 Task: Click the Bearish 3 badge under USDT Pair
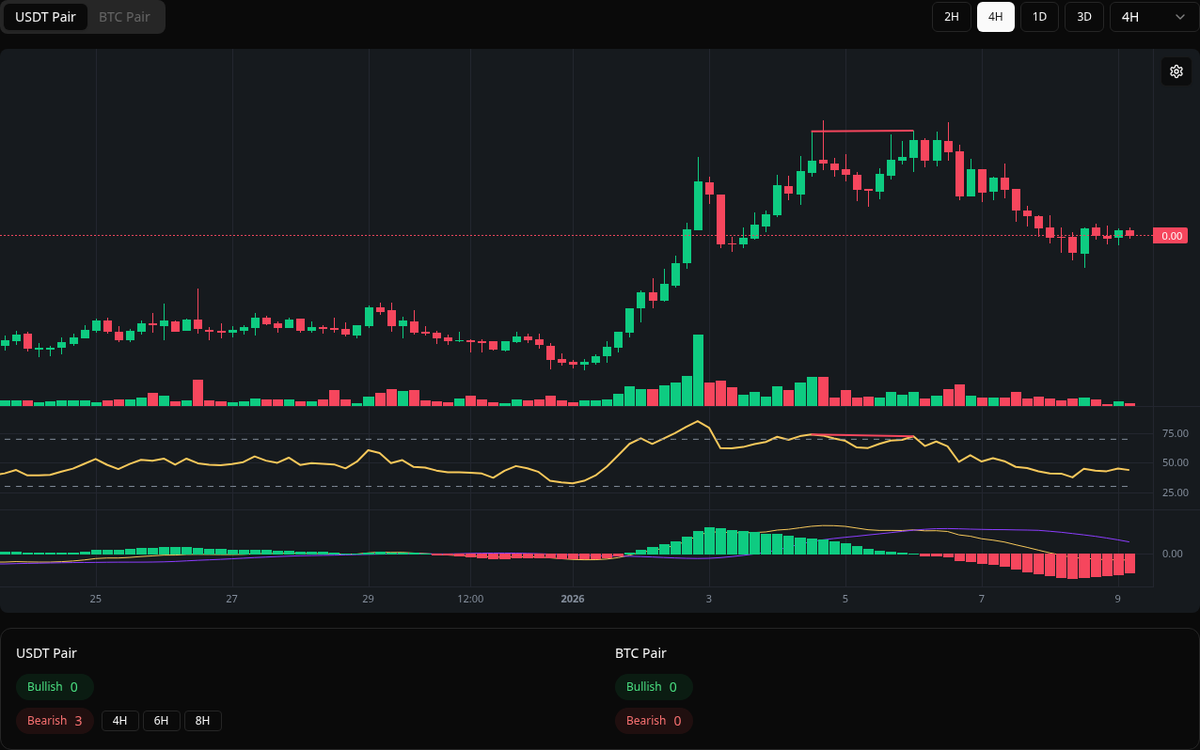click(x=54, y=720)
